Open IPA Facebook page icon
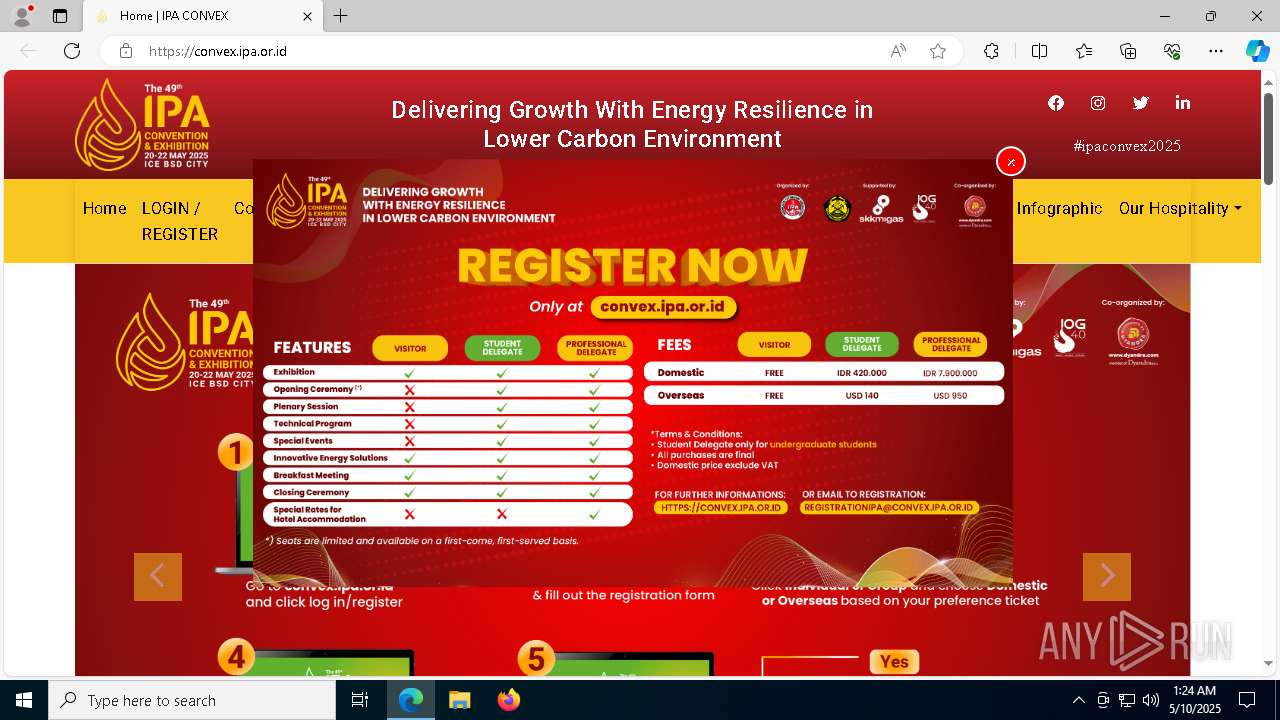Image resolution: width=1280 pixels, height=720 pixels. point(1056,103)
